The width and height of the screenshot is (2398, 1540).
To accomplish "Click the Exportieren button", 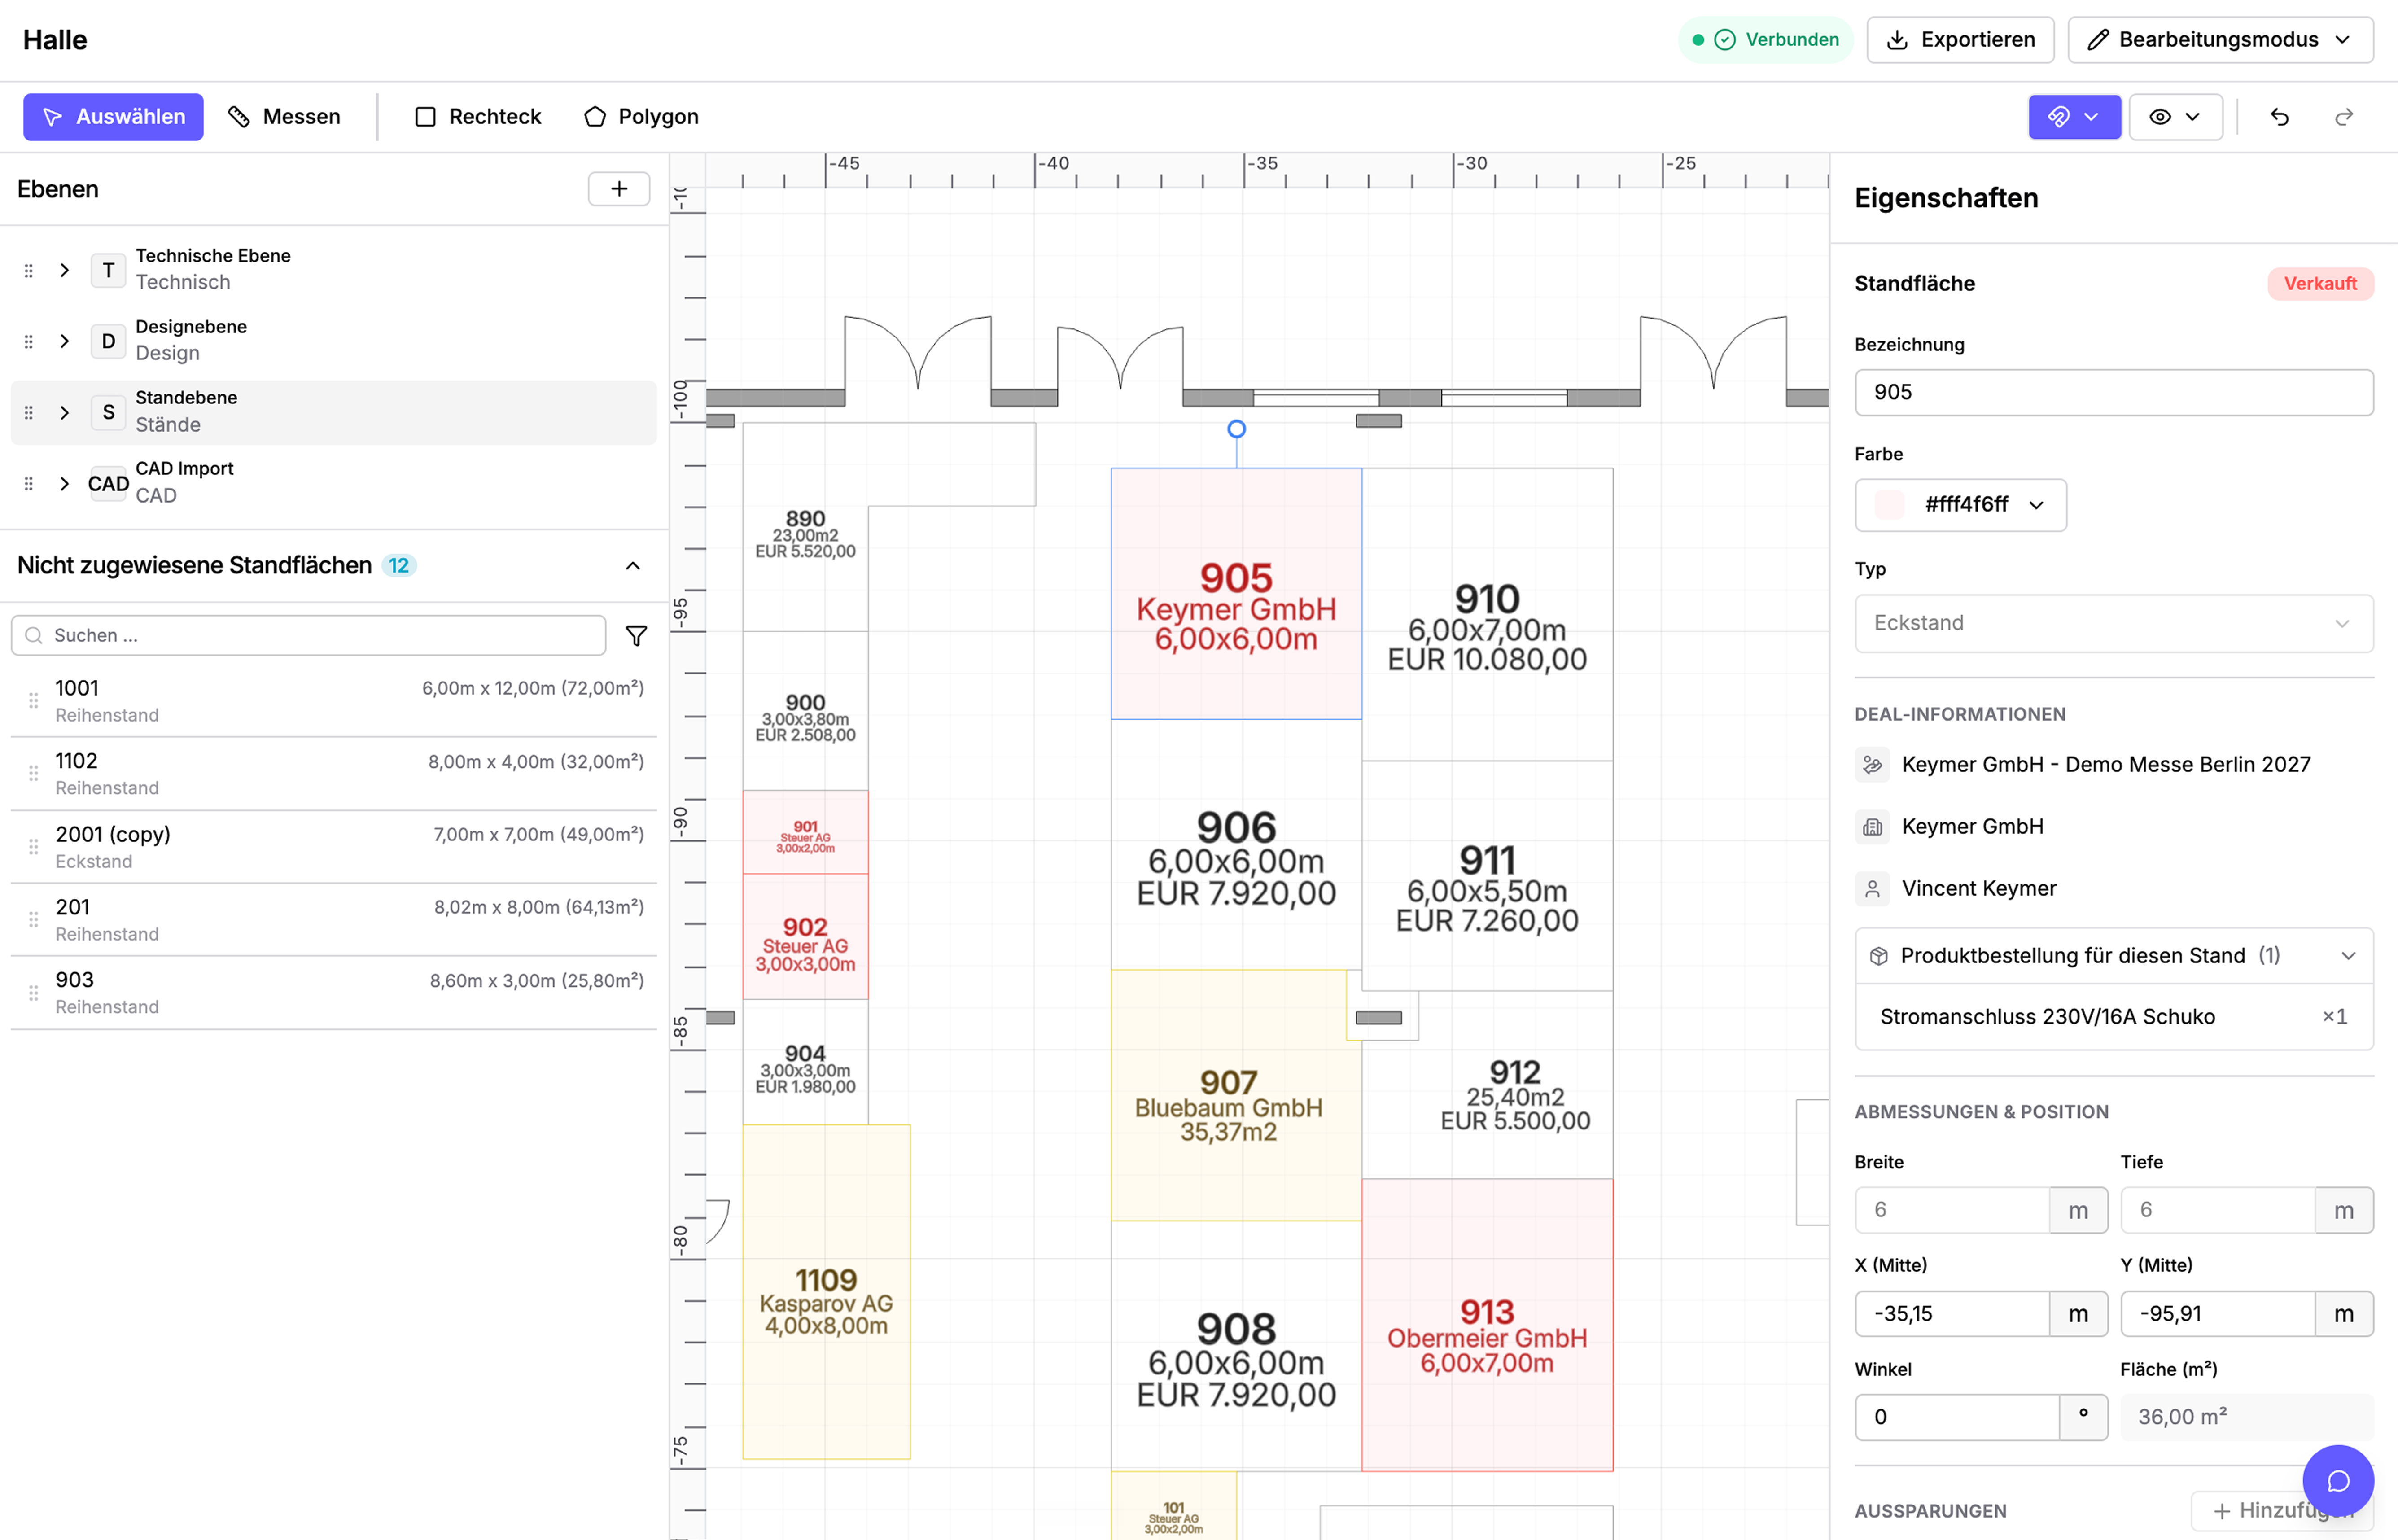I will pos(1960,40).
